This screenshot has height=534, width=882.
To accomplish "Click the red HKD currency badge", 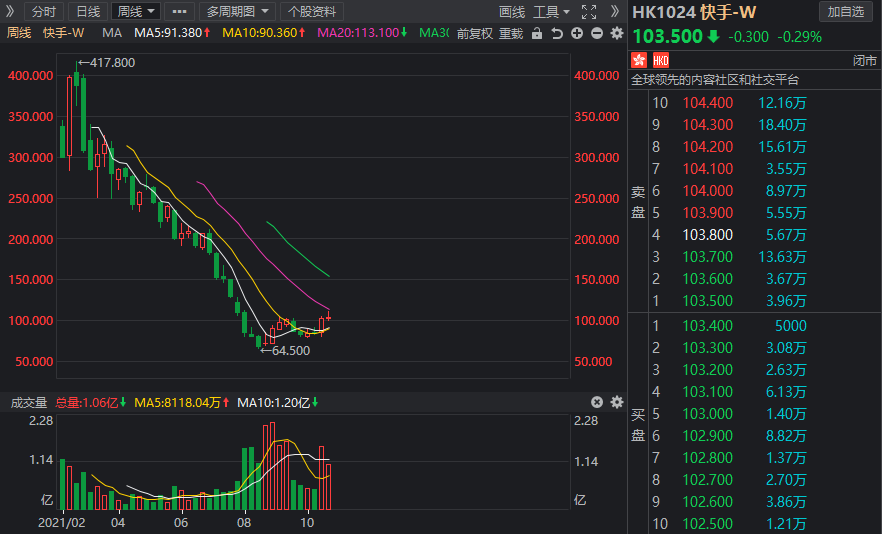I will (x=660, y=60).
